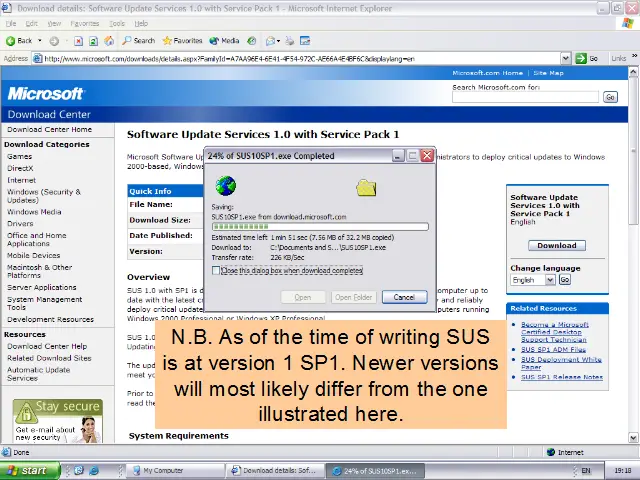Click the address bar URL field

coord(296,58)
